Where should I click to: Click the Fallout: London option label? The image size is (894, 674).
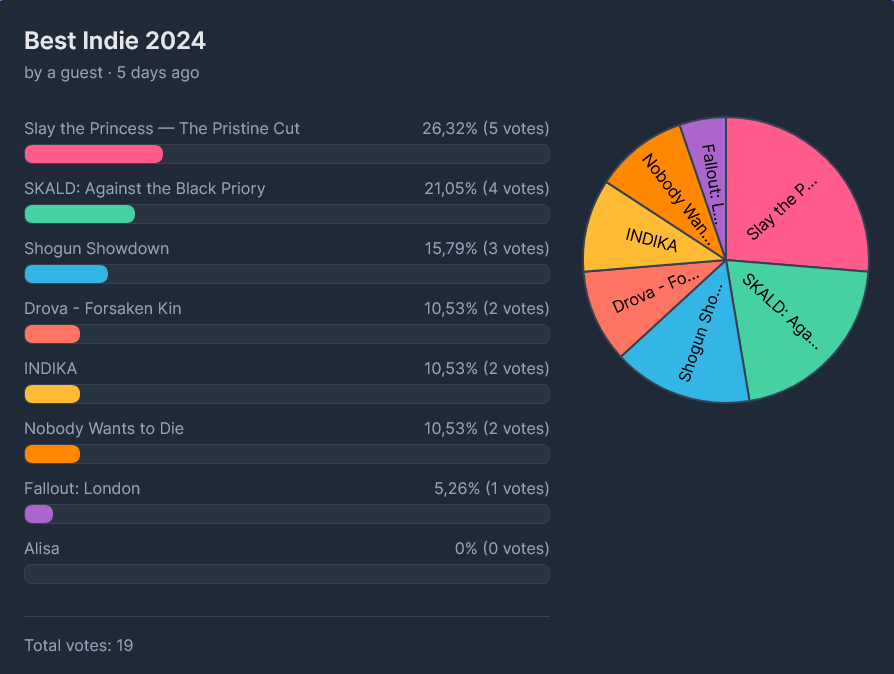[x=82, y=489]
